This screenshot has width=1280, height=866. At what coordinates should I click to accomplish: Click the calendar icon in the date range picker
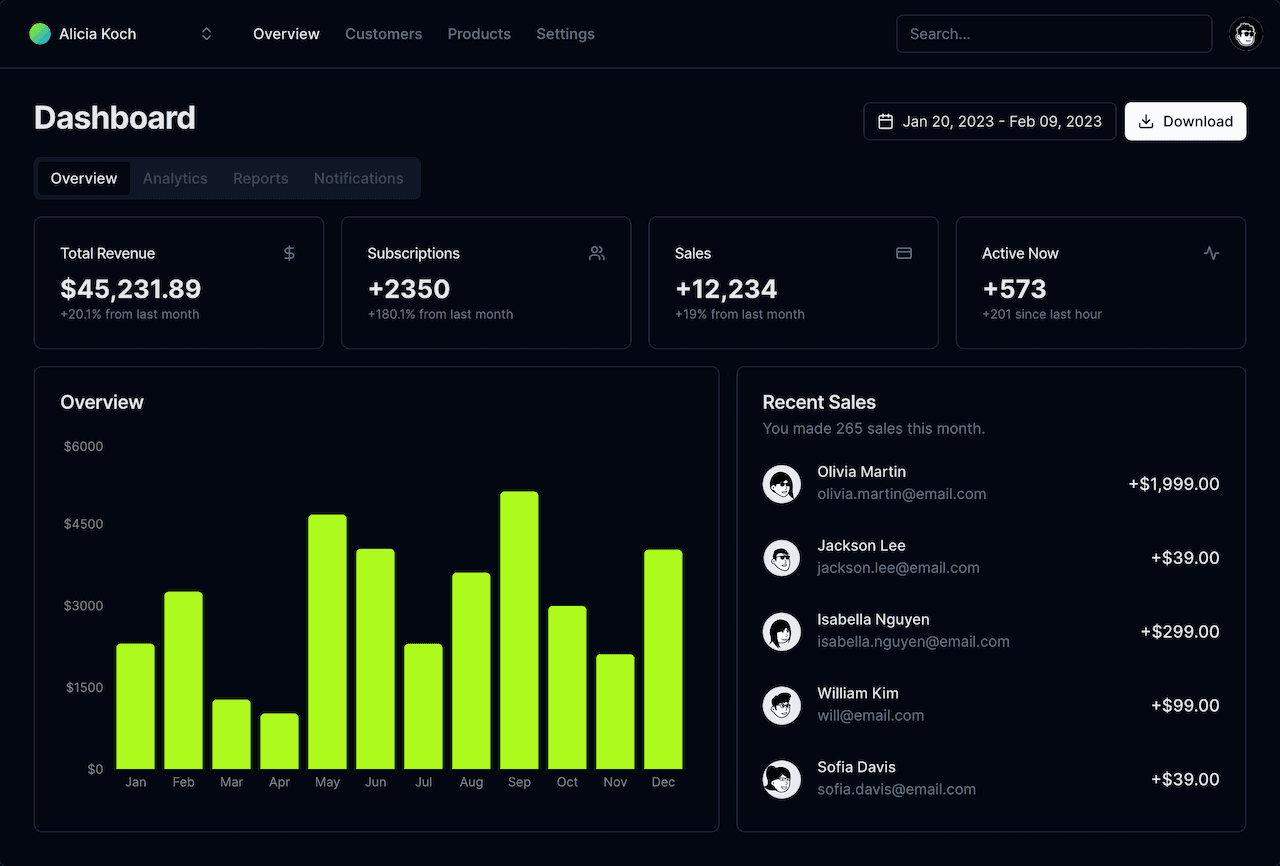tap(885, 120)
